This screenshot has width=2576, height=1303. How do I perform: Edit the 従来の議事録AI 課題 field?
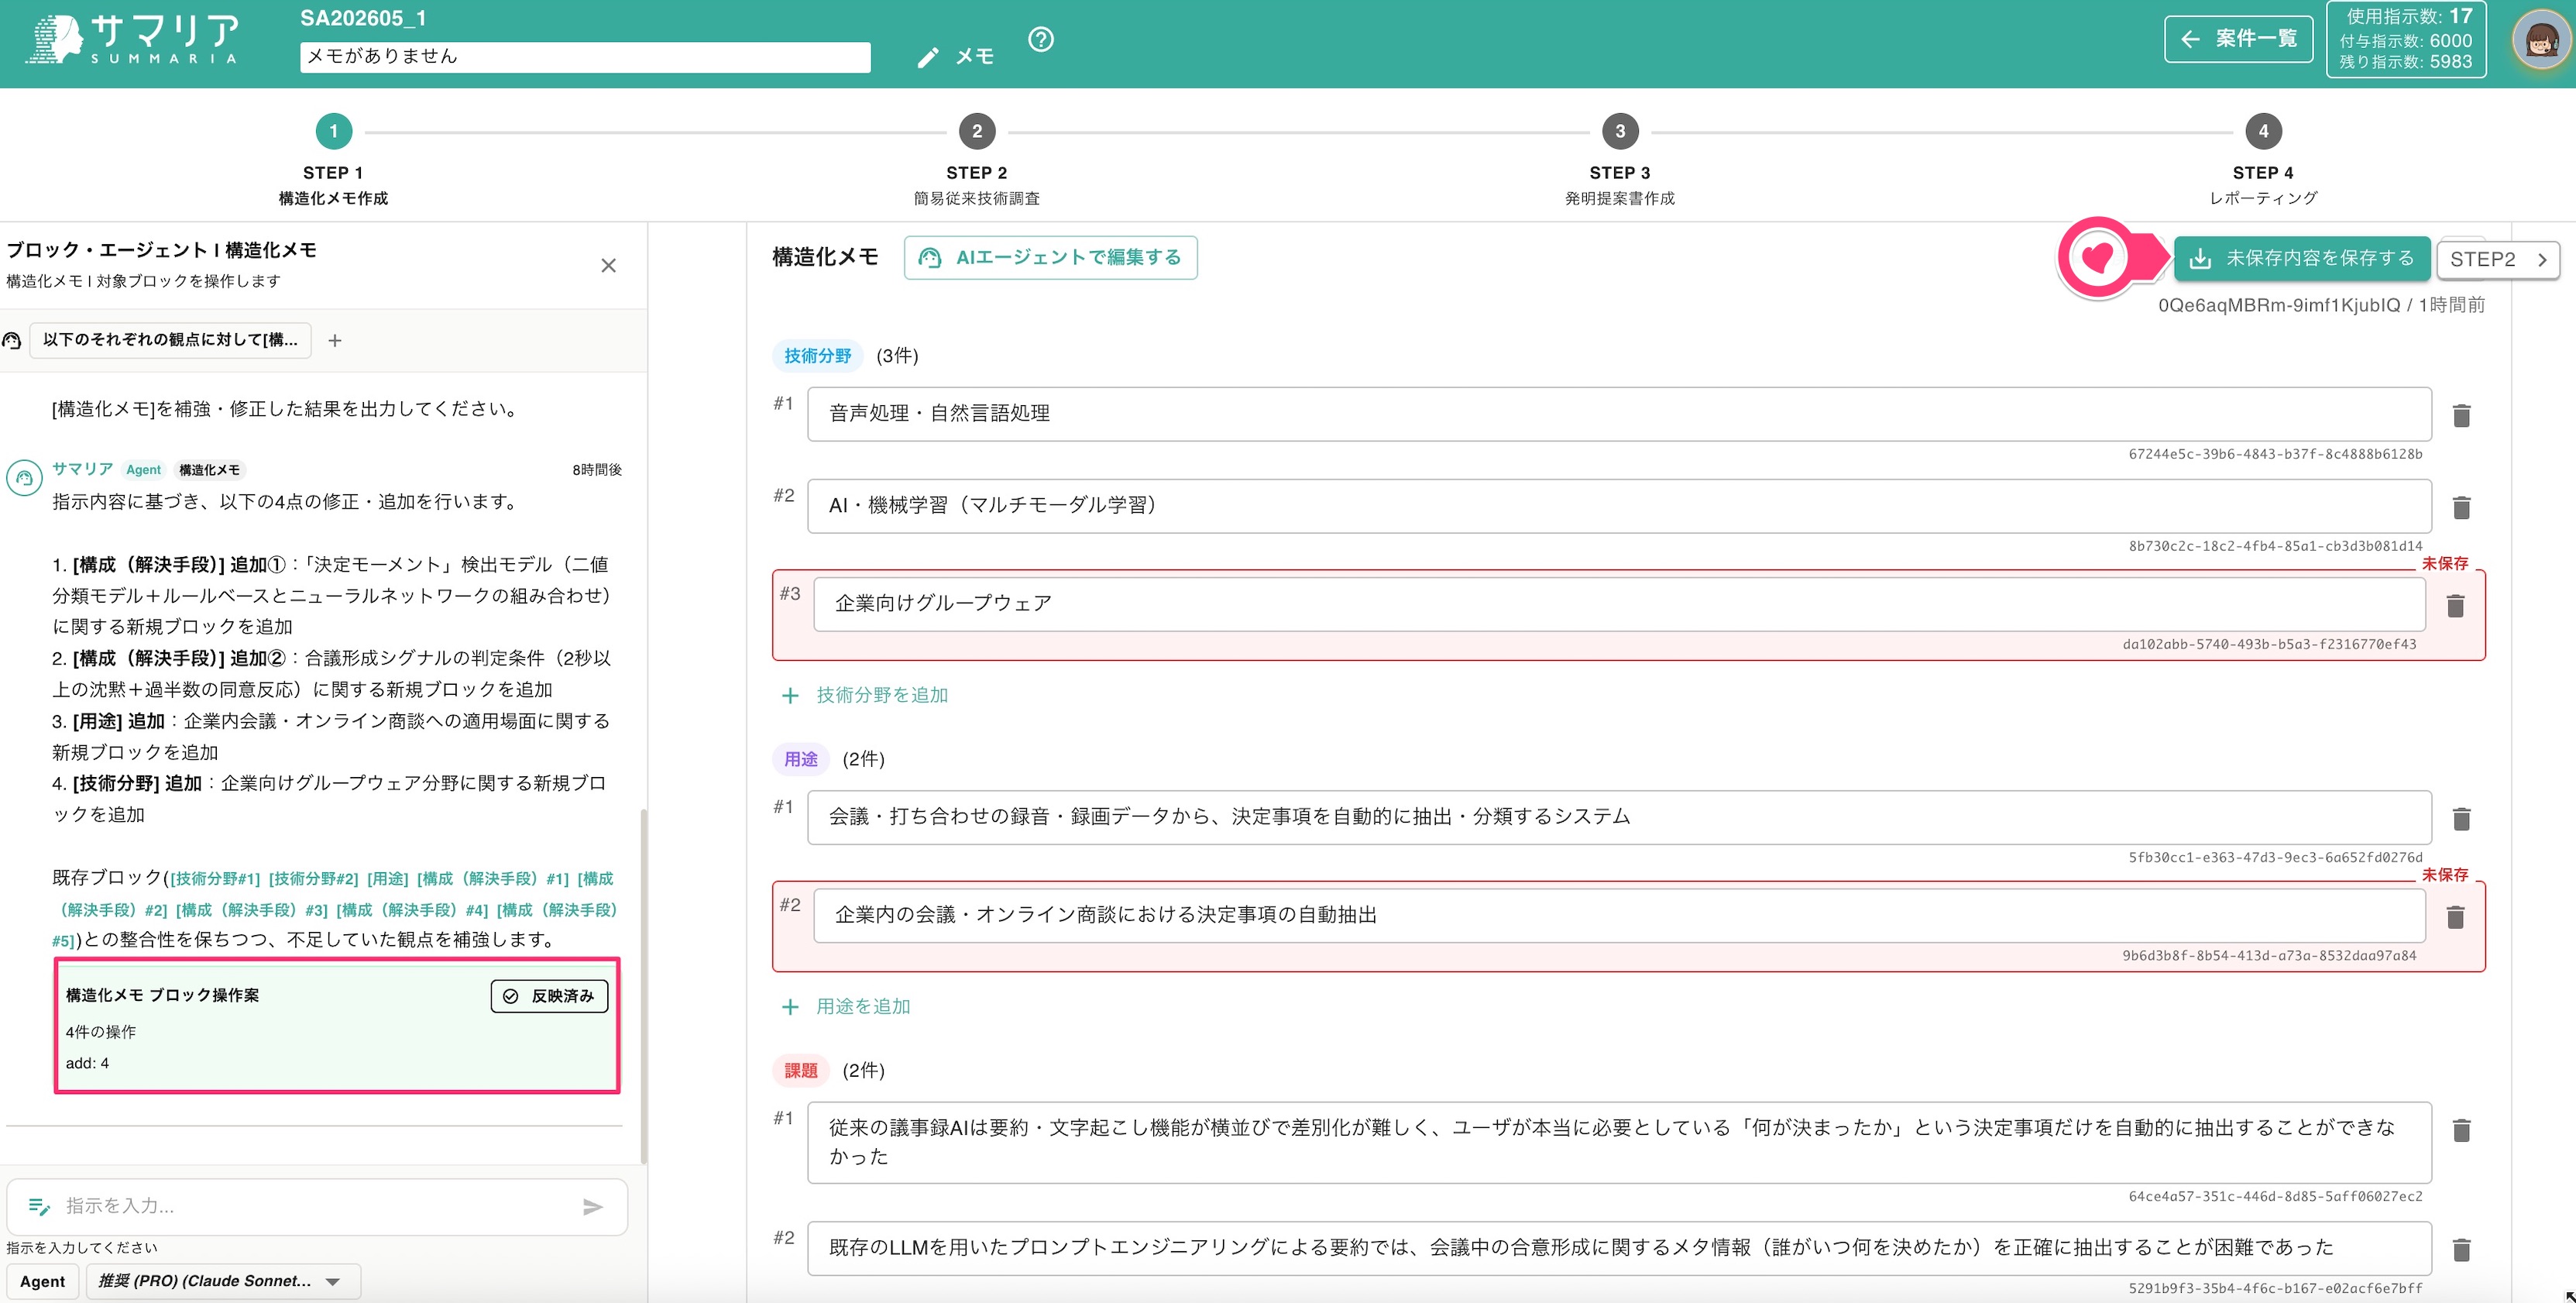click(1619, 1142)
